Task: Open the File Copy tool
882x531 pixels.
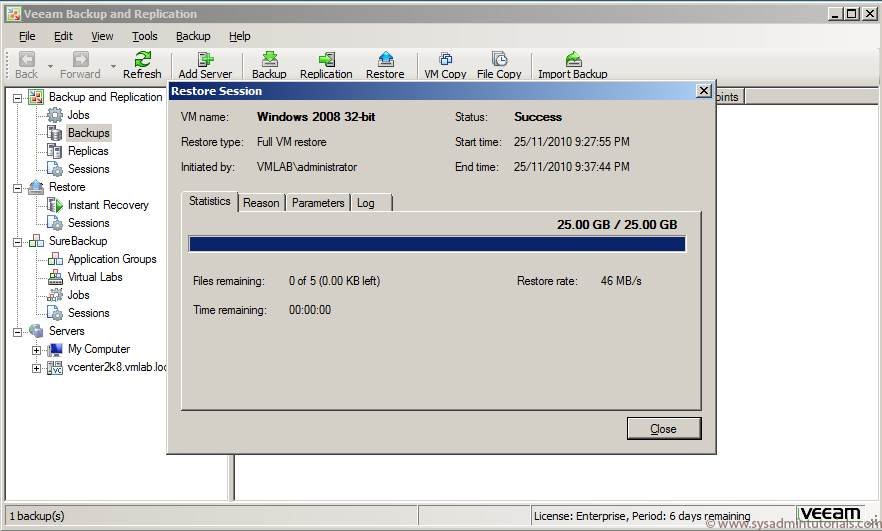Action: point(499,59)
